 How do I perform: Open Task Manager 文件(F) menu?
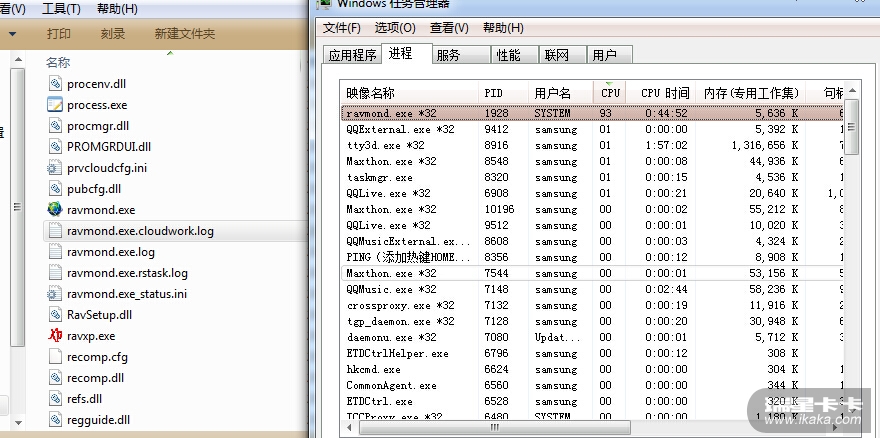click(x=342, y=28)
